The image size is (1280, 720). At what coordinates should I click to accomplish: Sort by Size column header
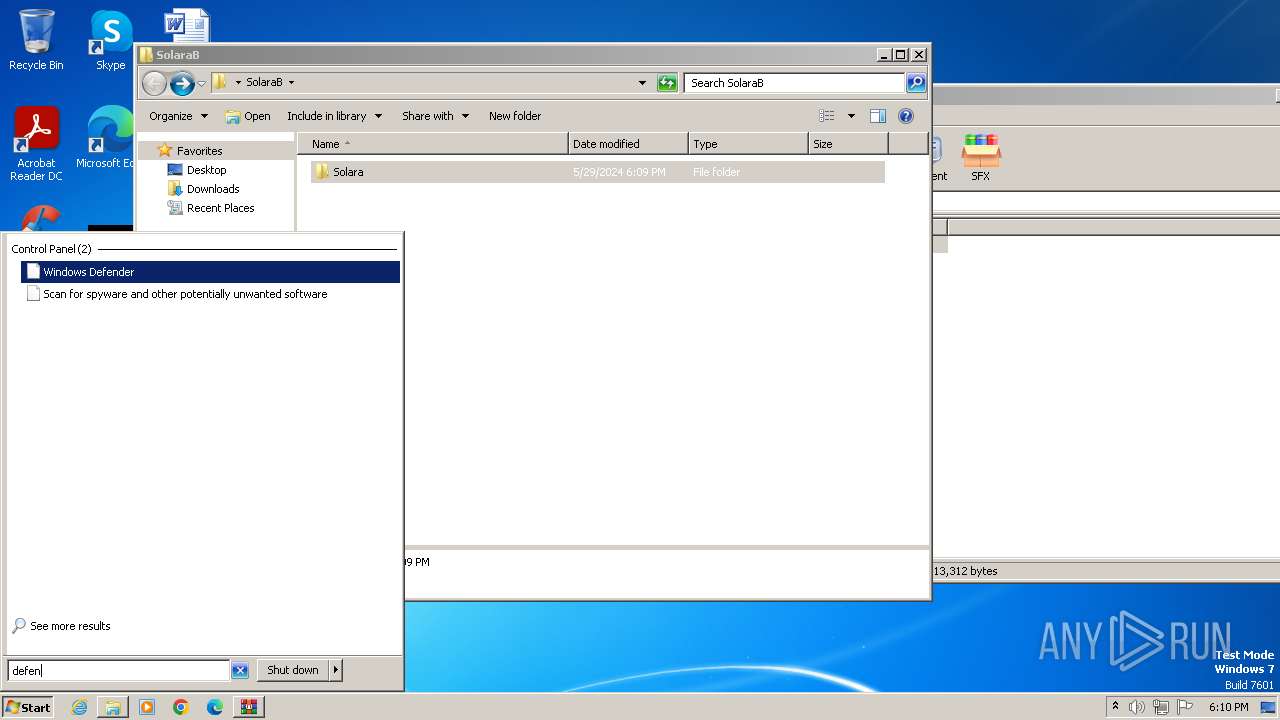point(848,144)
